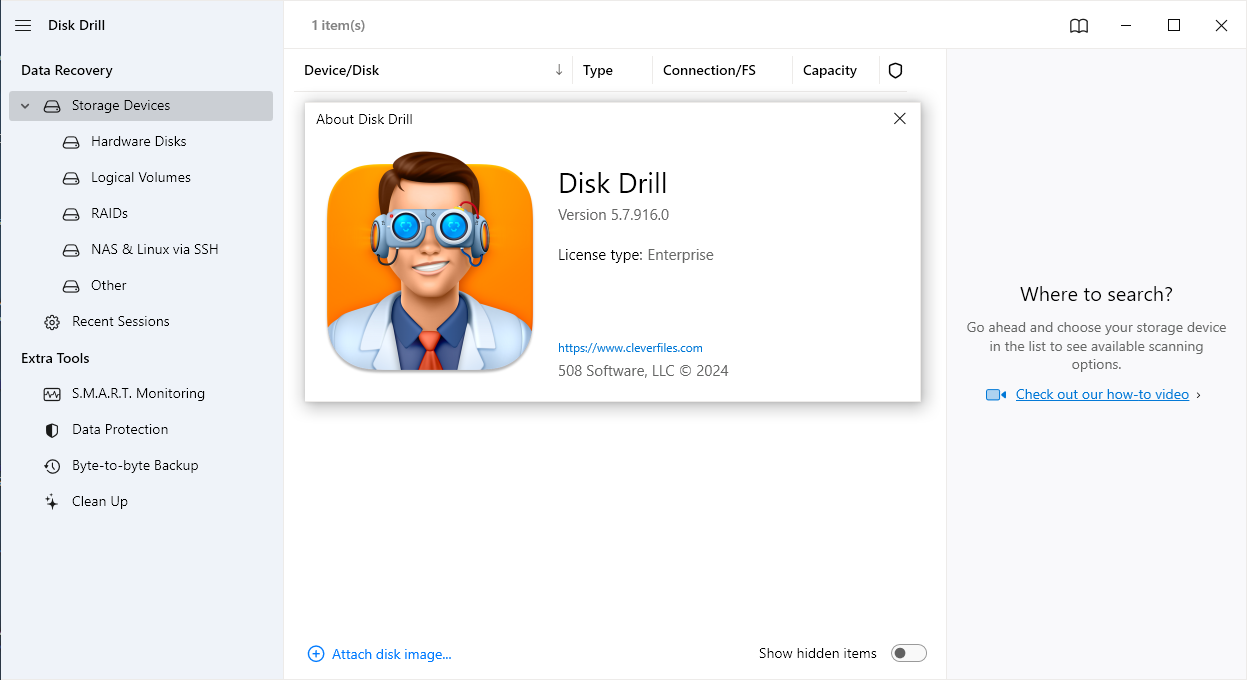Click the sort arrow in Device/Disk header

pyautogui.click(x=559, y=70)
